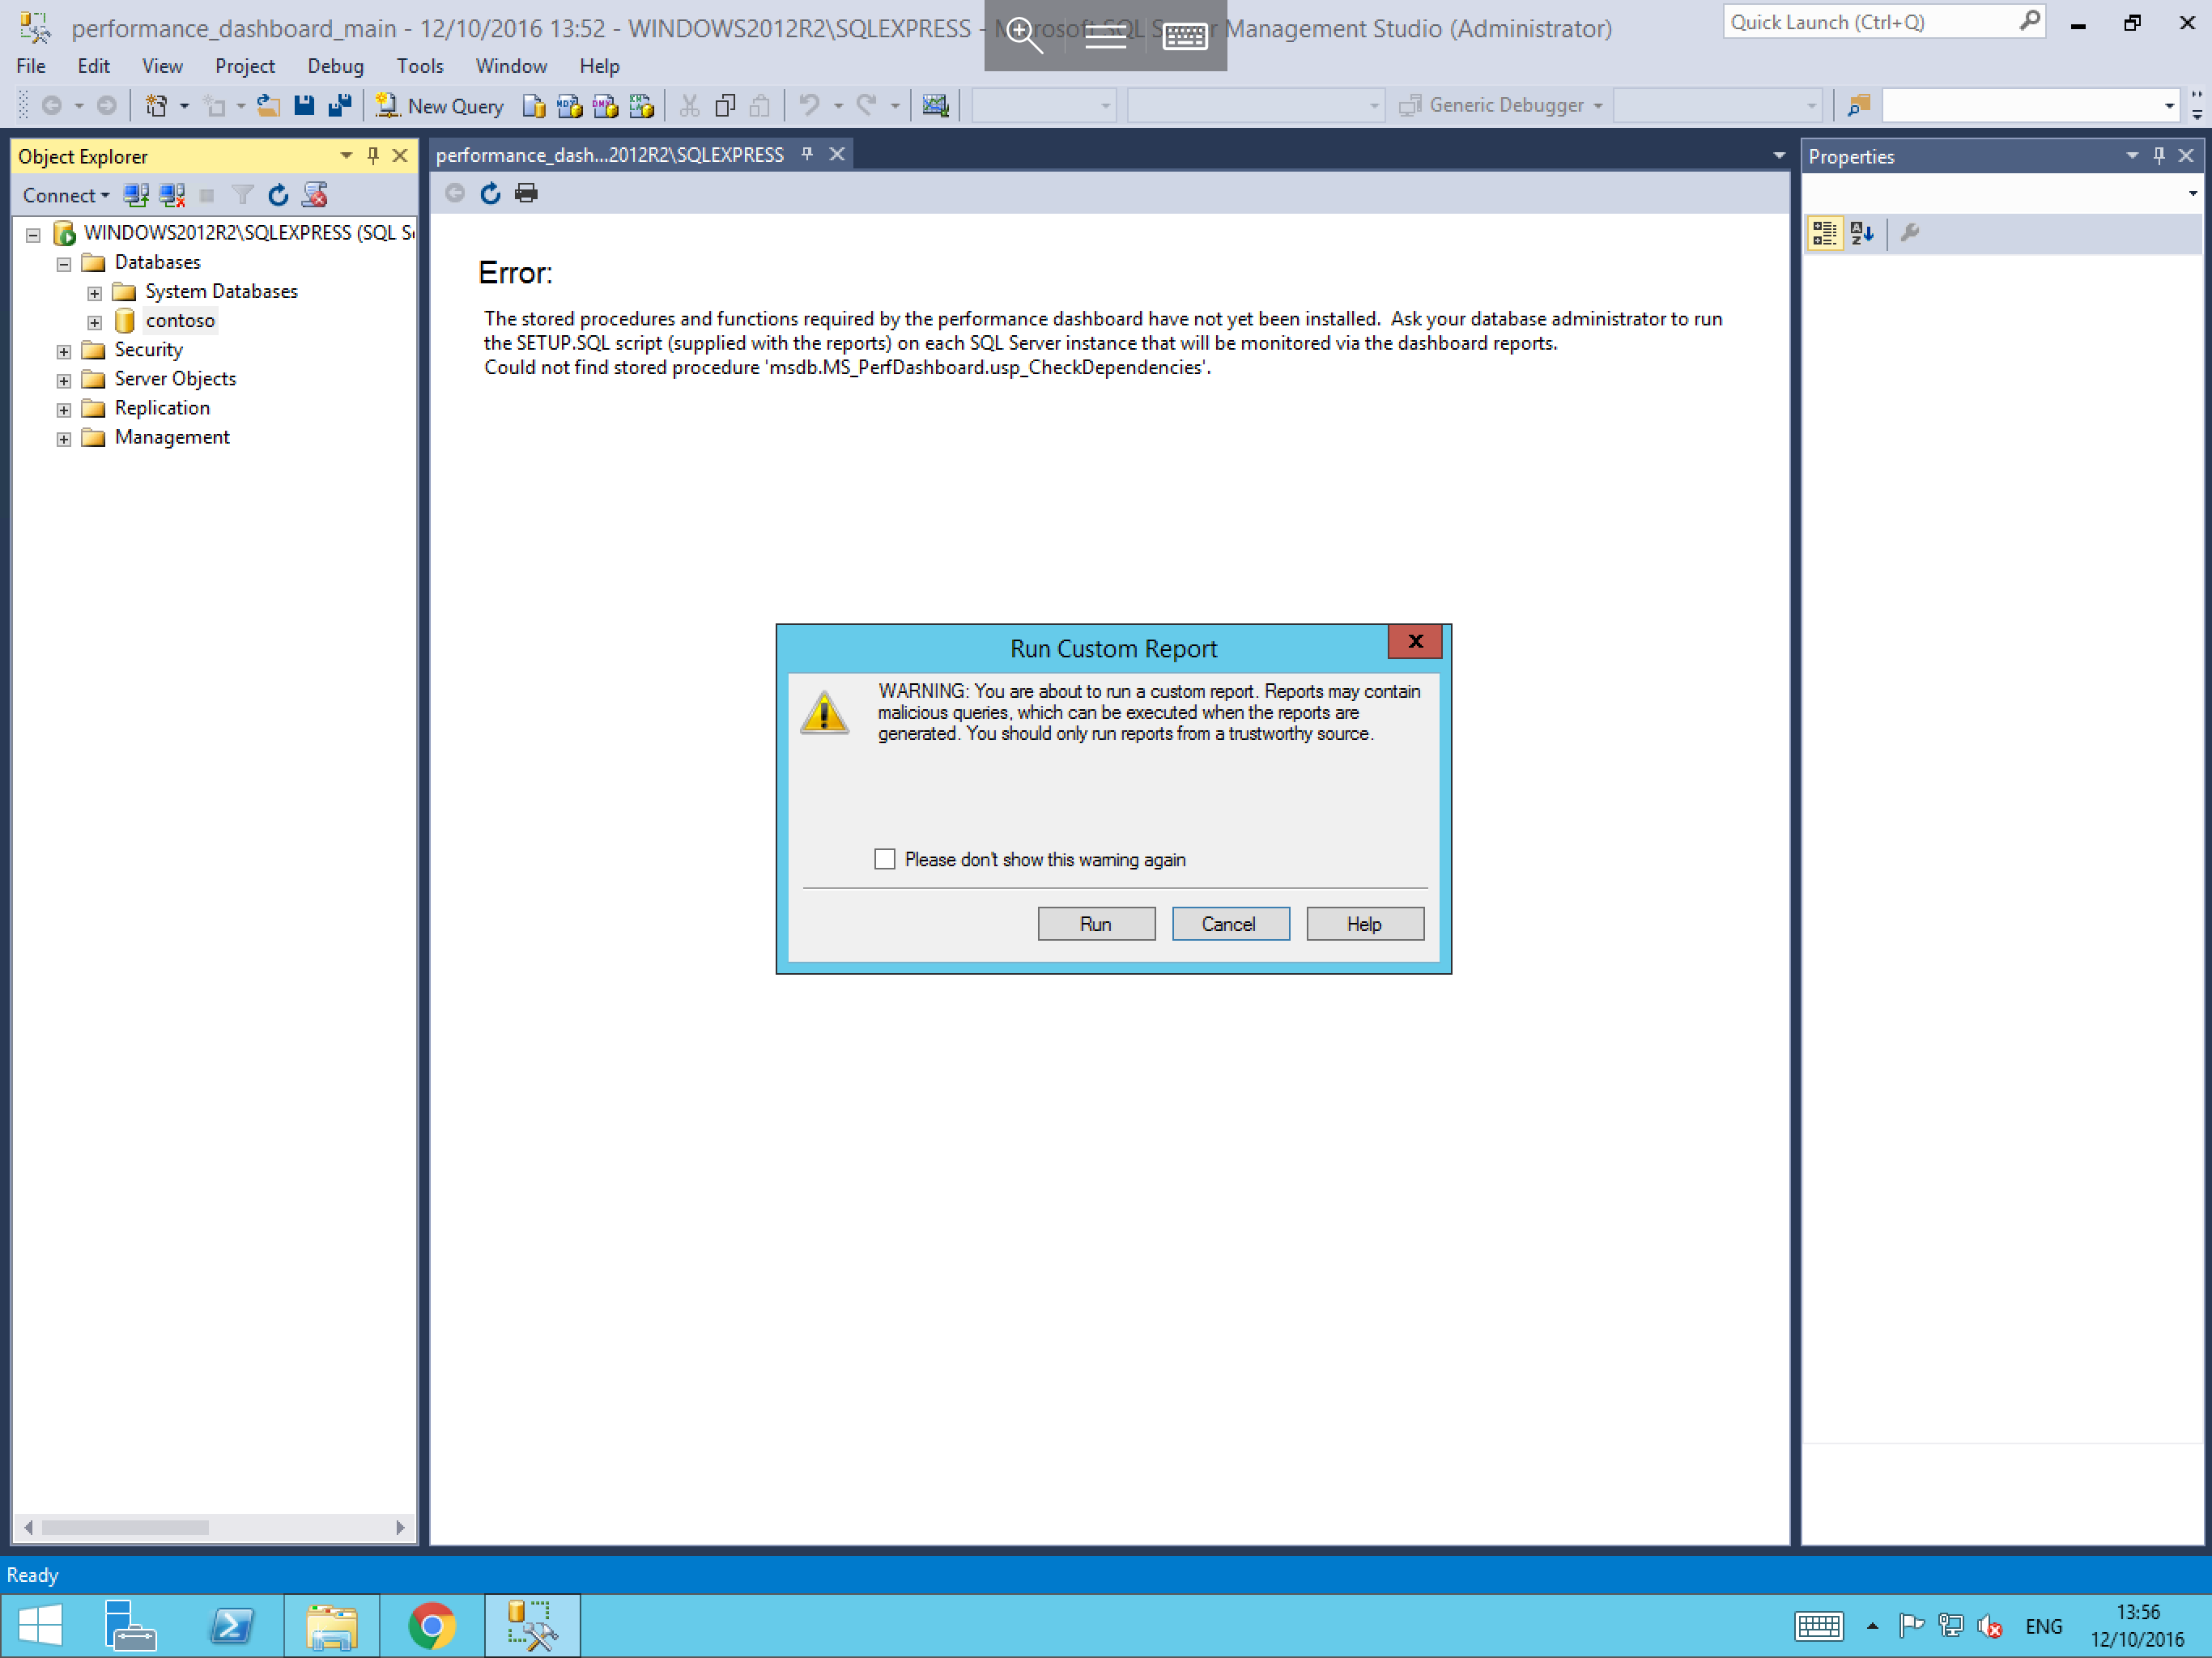Collapse the WINDOWS2012R2\SQLEXPRESS server node
Screen dimensions: 2212x1658
33,235
